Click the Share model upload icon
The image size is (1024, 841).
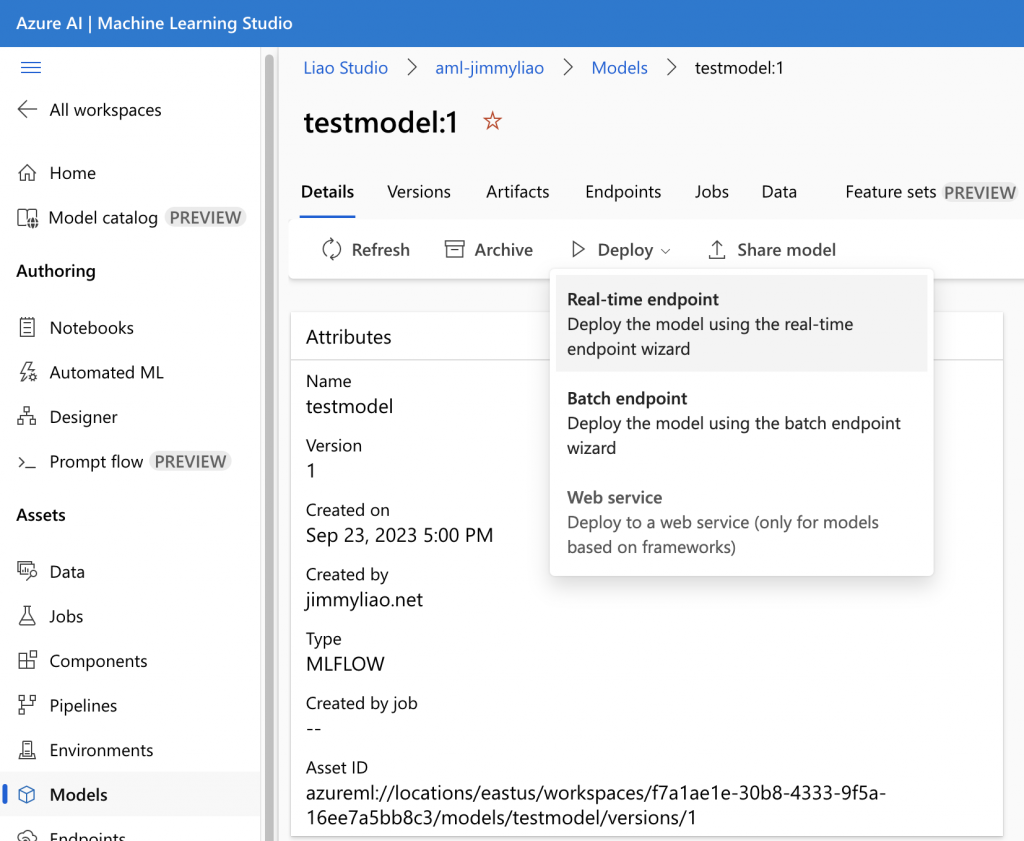[x=716, y=249]
